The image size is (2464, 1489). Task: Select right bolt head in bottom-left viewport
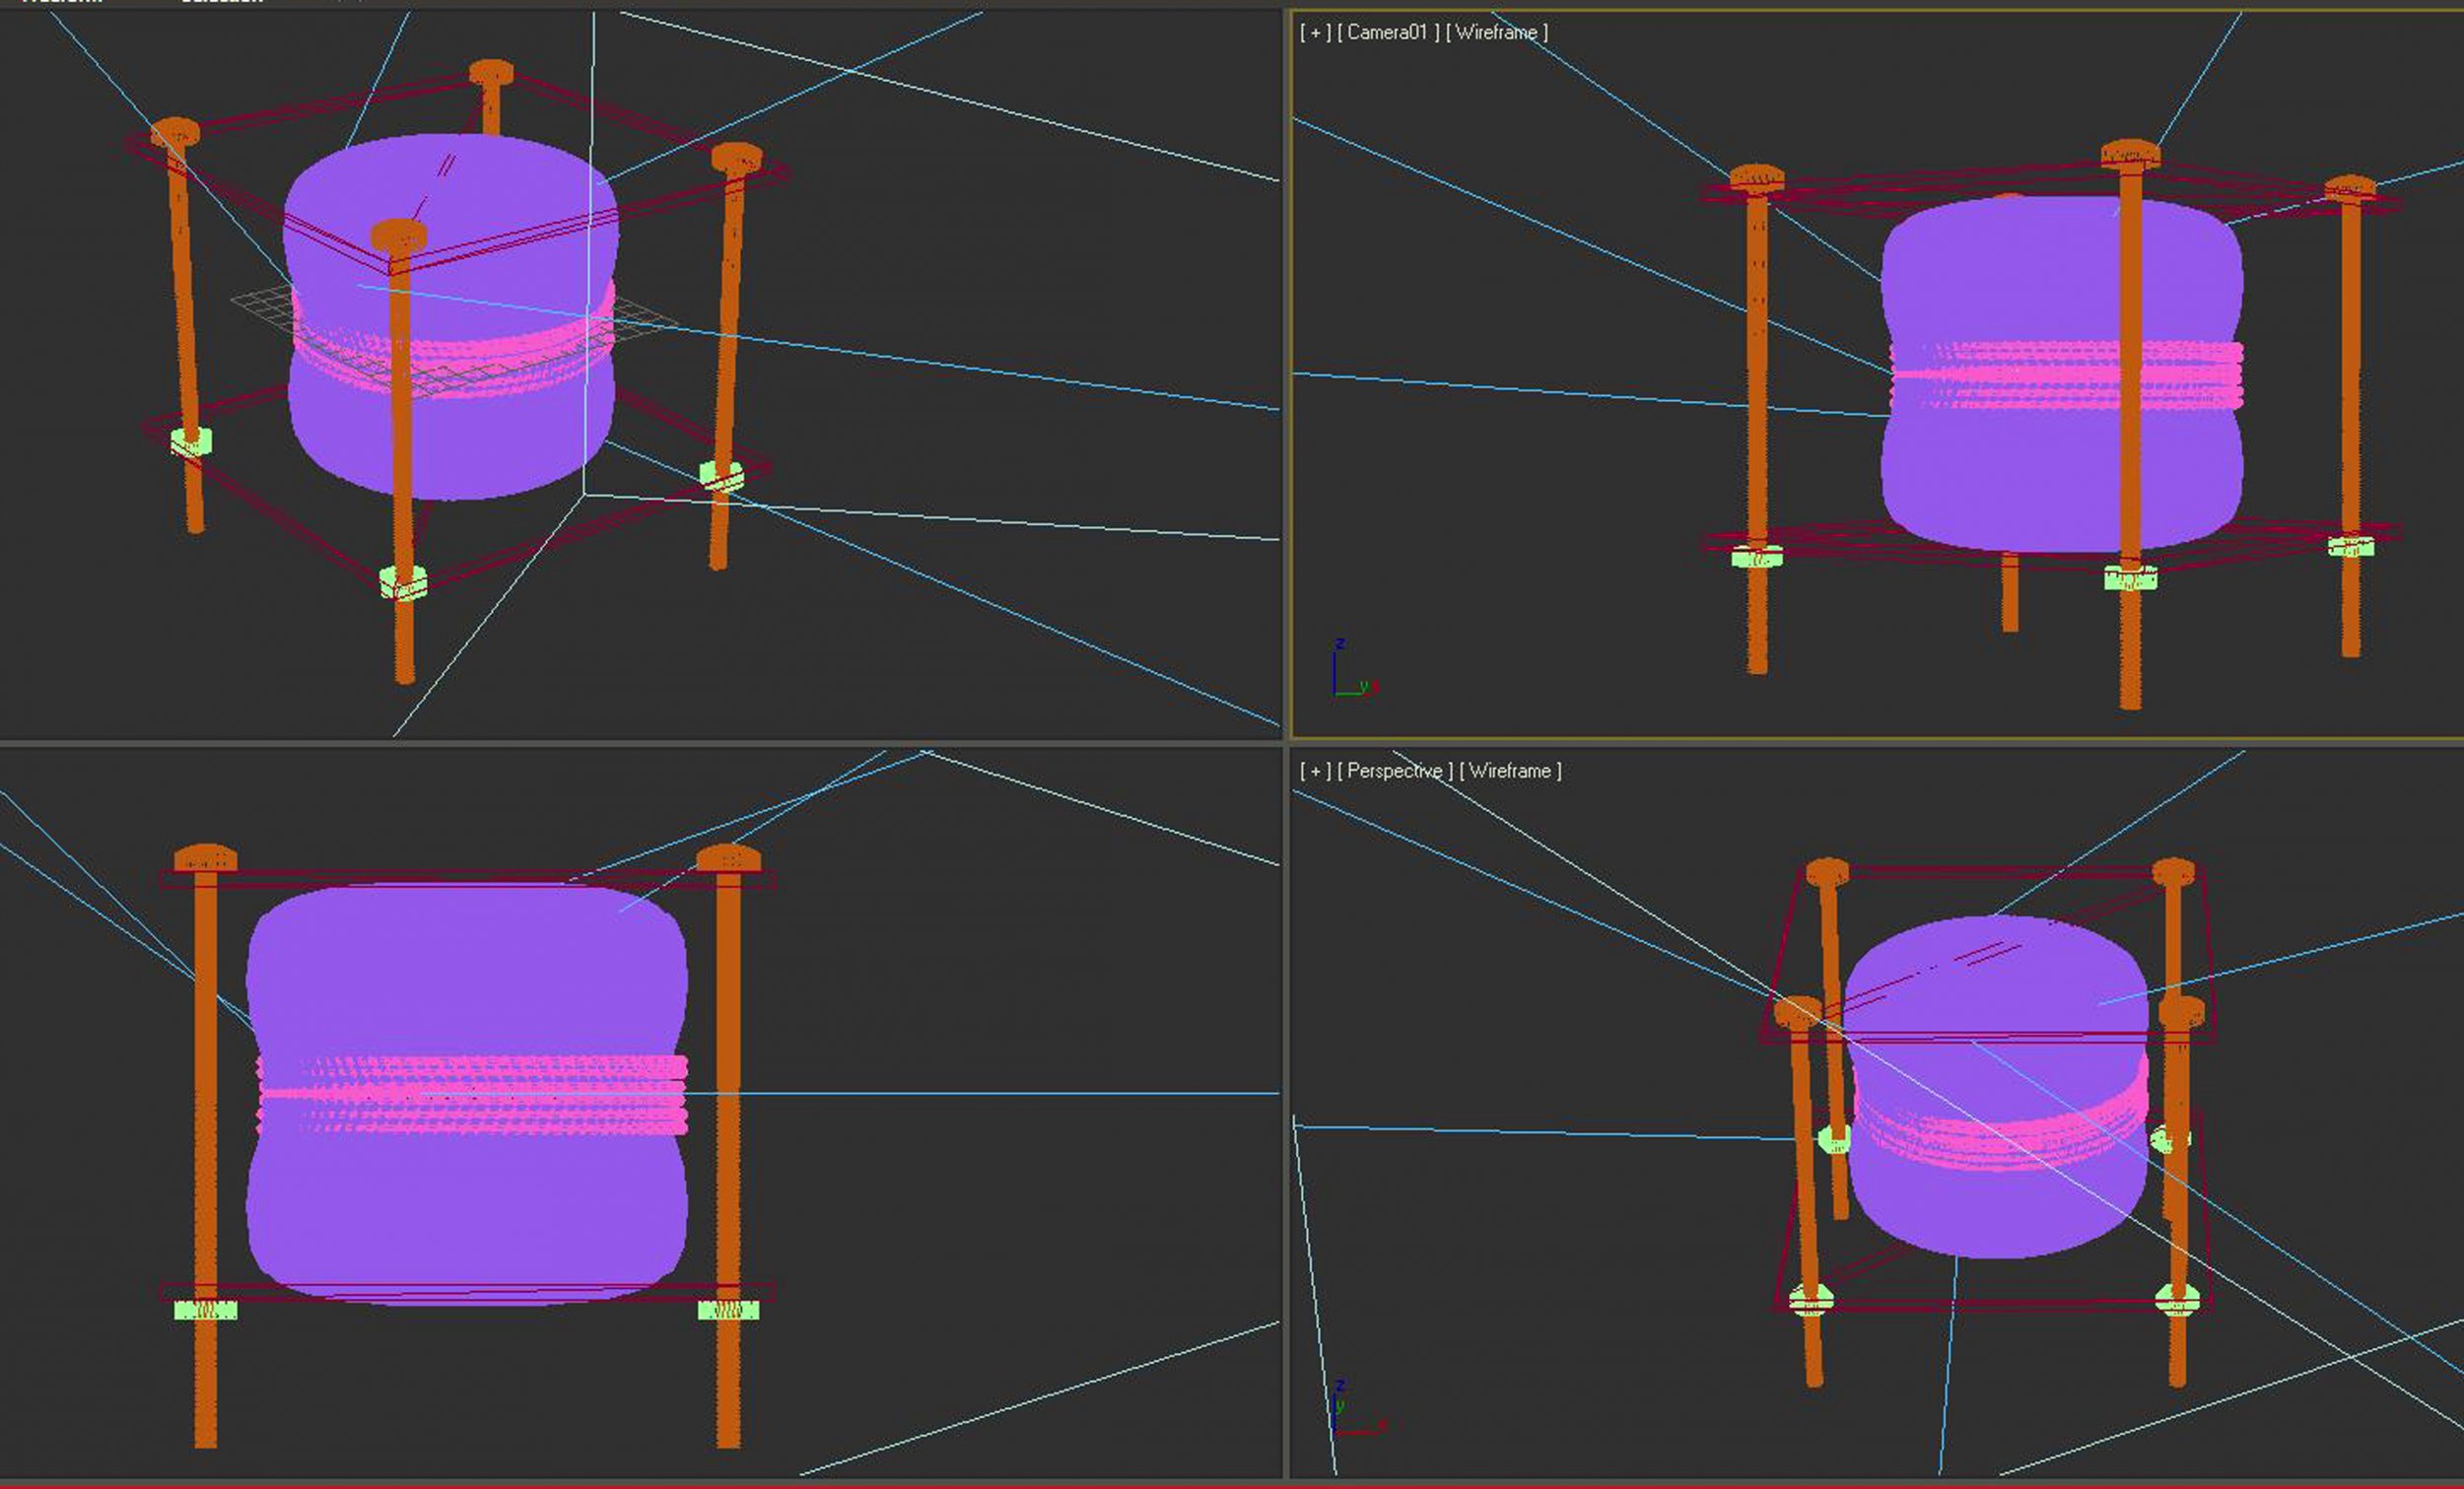728,858
